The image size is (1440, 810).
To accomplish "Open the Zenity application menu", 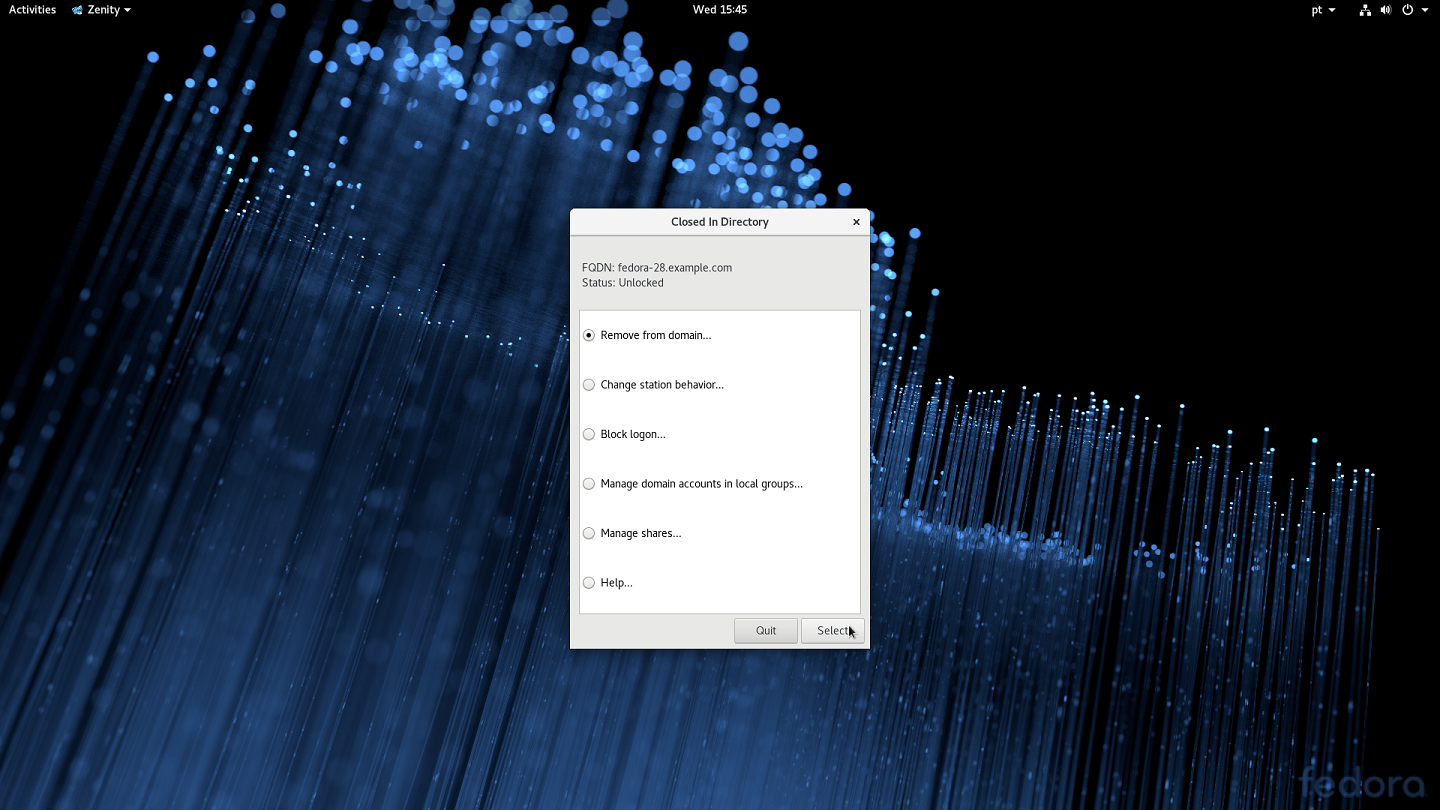I will (101, 9).
